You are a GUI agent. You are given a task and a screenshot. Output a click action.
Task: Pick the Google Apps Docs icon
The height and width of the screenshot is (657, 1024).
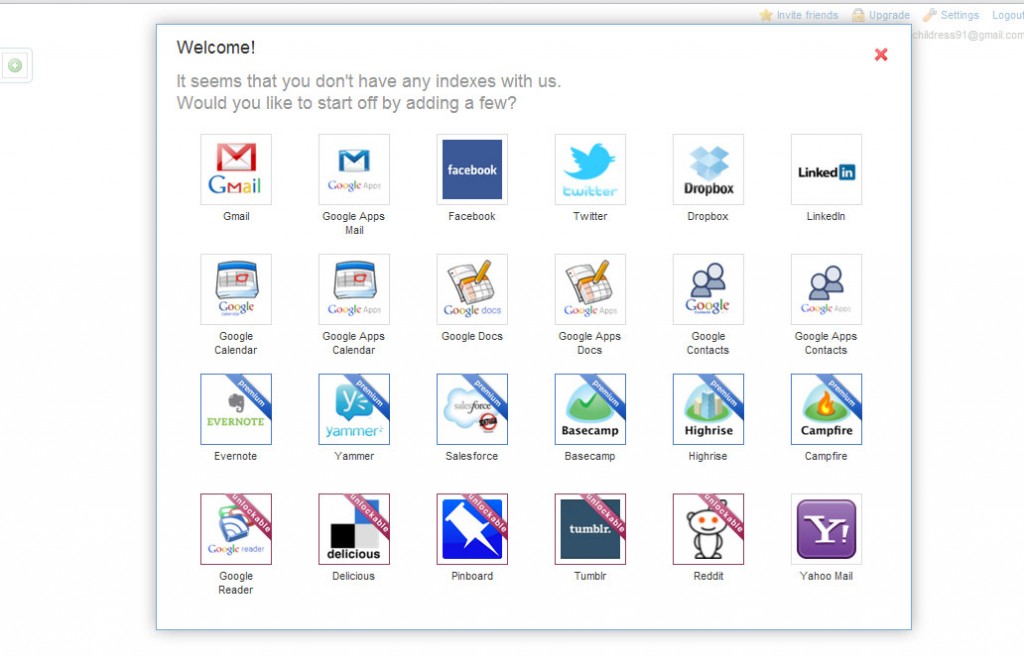(590, 289)
